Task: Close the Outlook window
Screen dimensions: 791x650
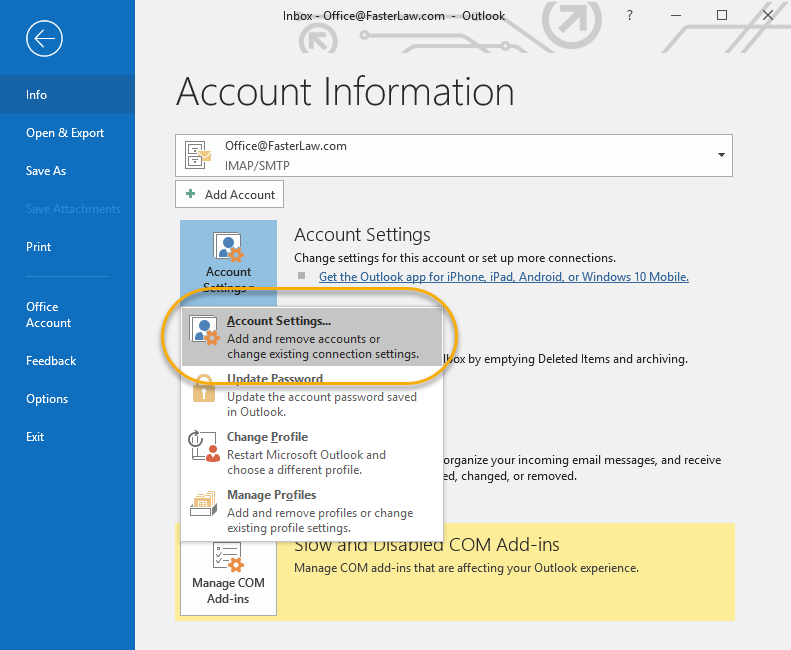Action: [x=768, y=15]
